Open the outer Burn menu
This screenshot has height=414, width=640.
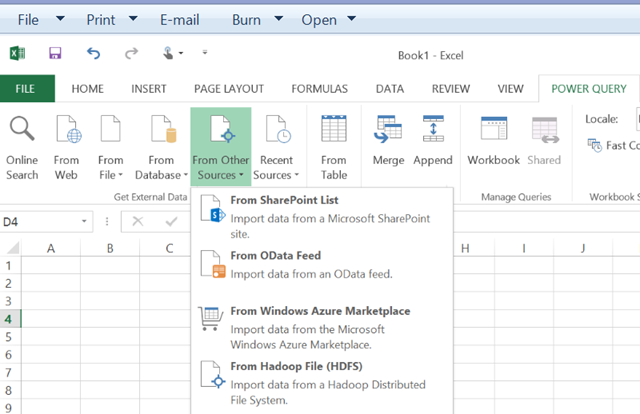[x=258, y=19]
